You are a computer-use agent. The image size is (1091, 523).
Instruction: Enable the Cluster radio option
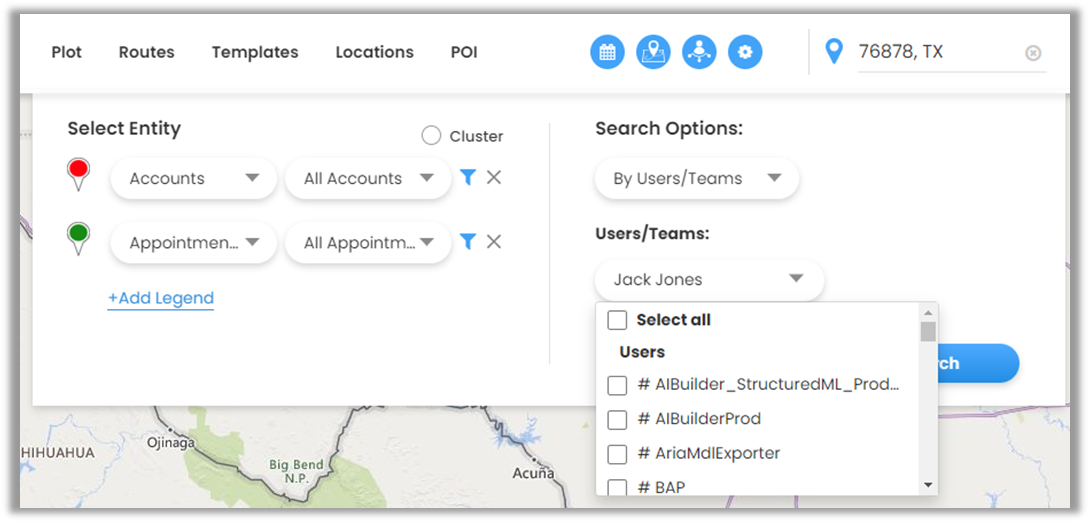[x=431, y=136]
